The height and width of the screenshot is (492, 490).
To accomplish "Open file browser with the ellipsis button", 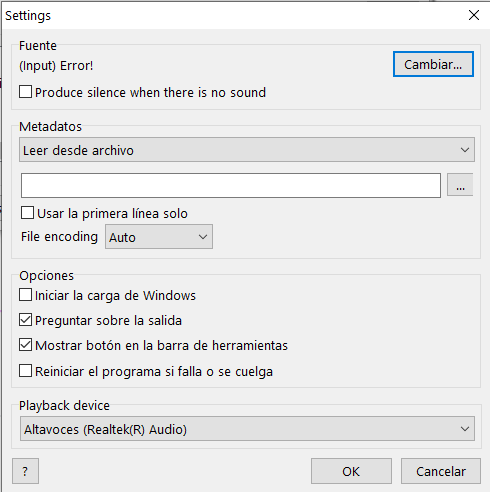I will tap(460, 184).
